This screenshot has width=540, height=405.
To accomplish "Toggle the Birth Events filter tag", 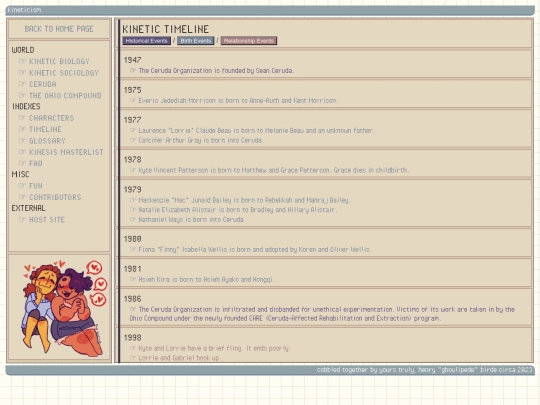I will click(196, 41).
